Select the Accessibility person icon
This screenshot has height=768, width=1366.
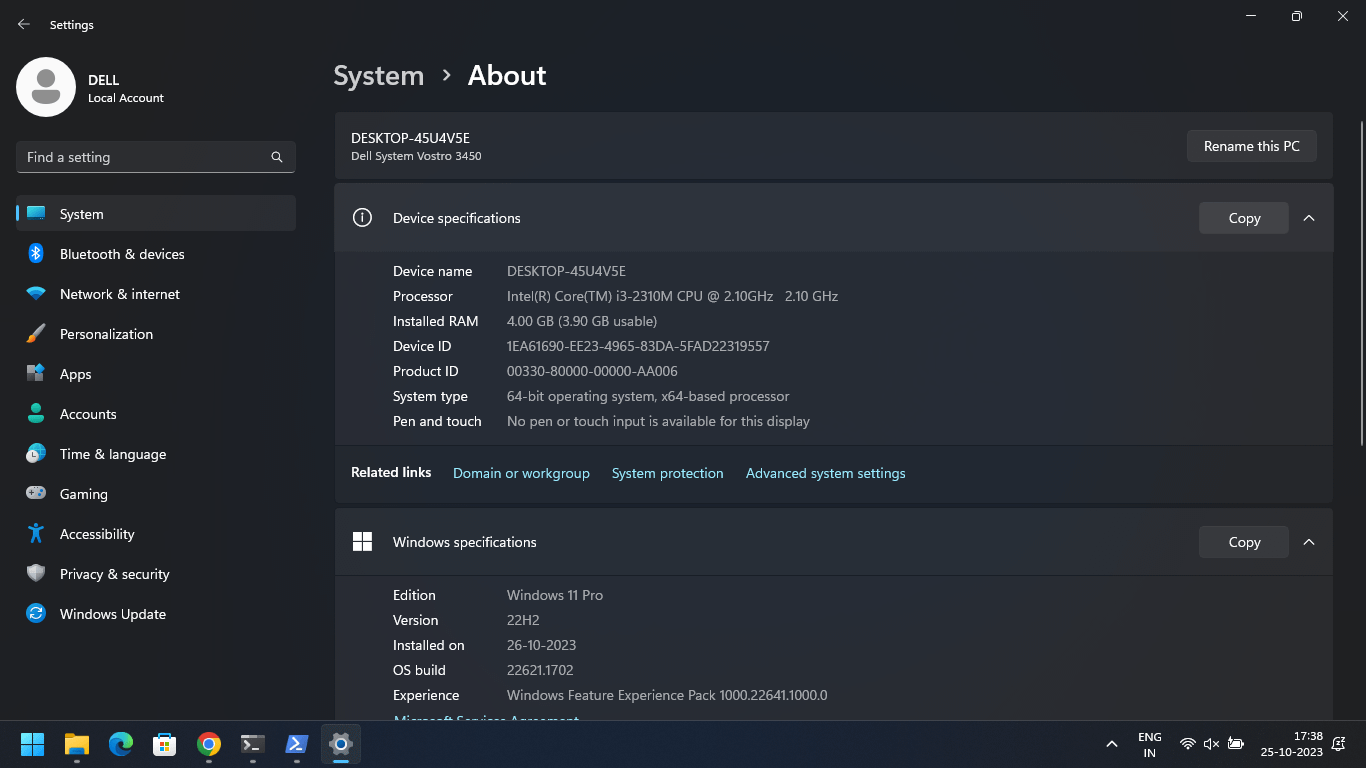pyautogui.click(x=35, y=534)
